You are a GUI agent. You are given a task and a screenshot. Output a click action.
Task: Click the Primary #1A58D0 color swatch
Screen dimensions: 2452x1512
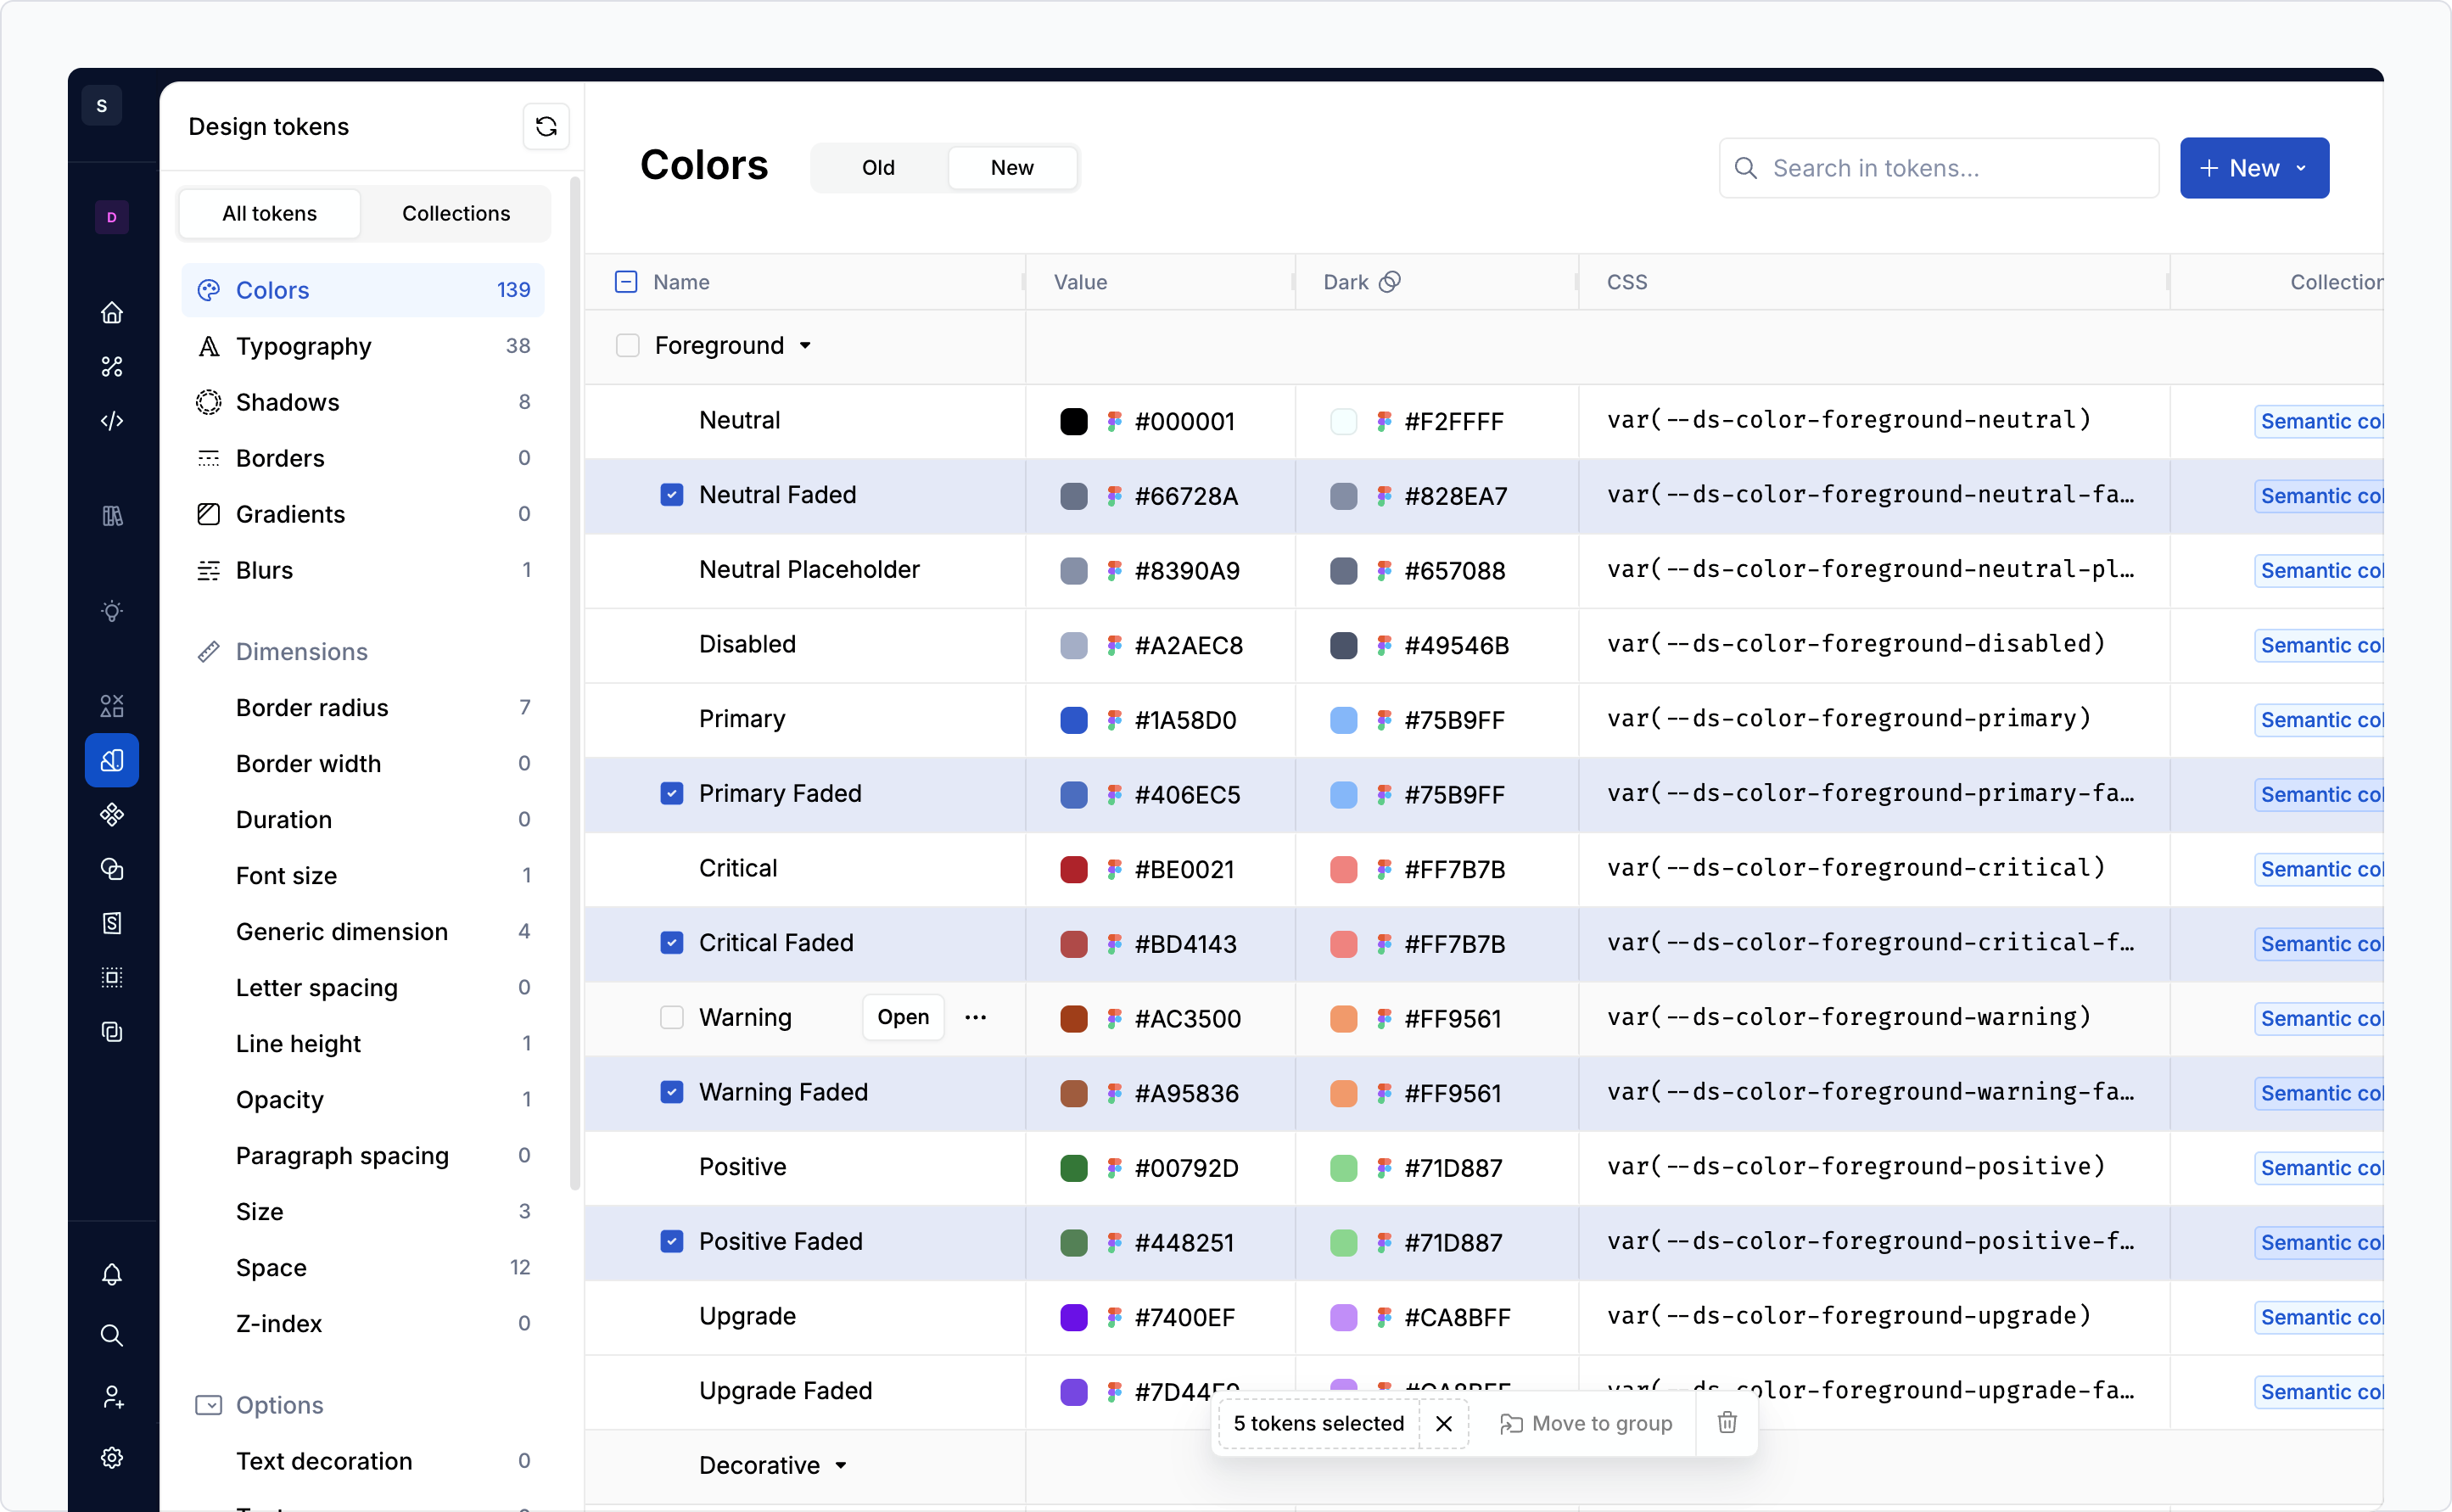click(1073, 720)
